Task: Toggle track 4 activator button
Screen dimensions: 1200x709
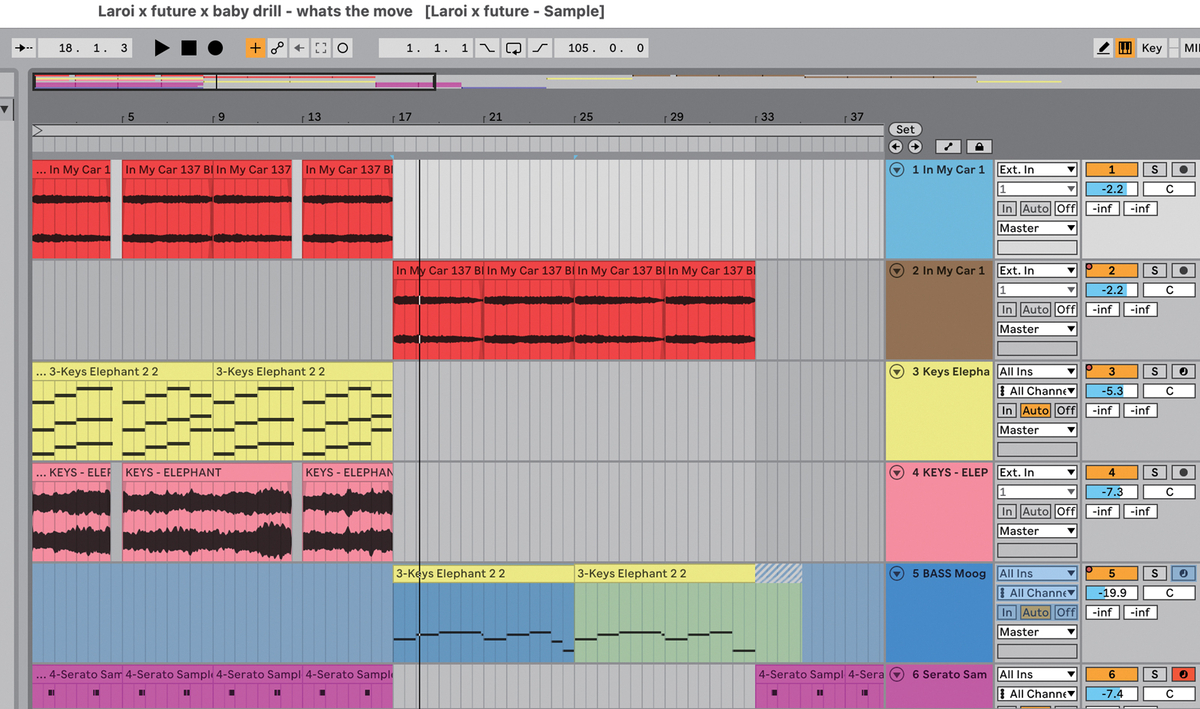Action: pyautogui.click(x=1111, y=473)
